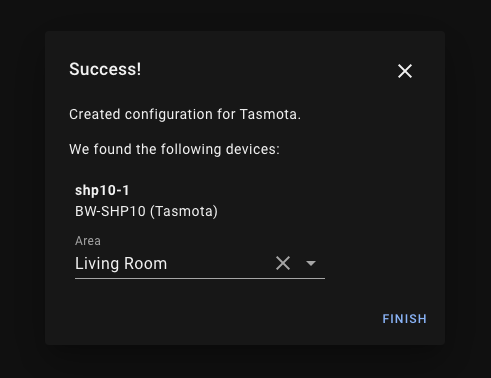The width and height of the screenshot is (491, 378).
Task: Click the We found the following devices text
Action: (174, 149)
